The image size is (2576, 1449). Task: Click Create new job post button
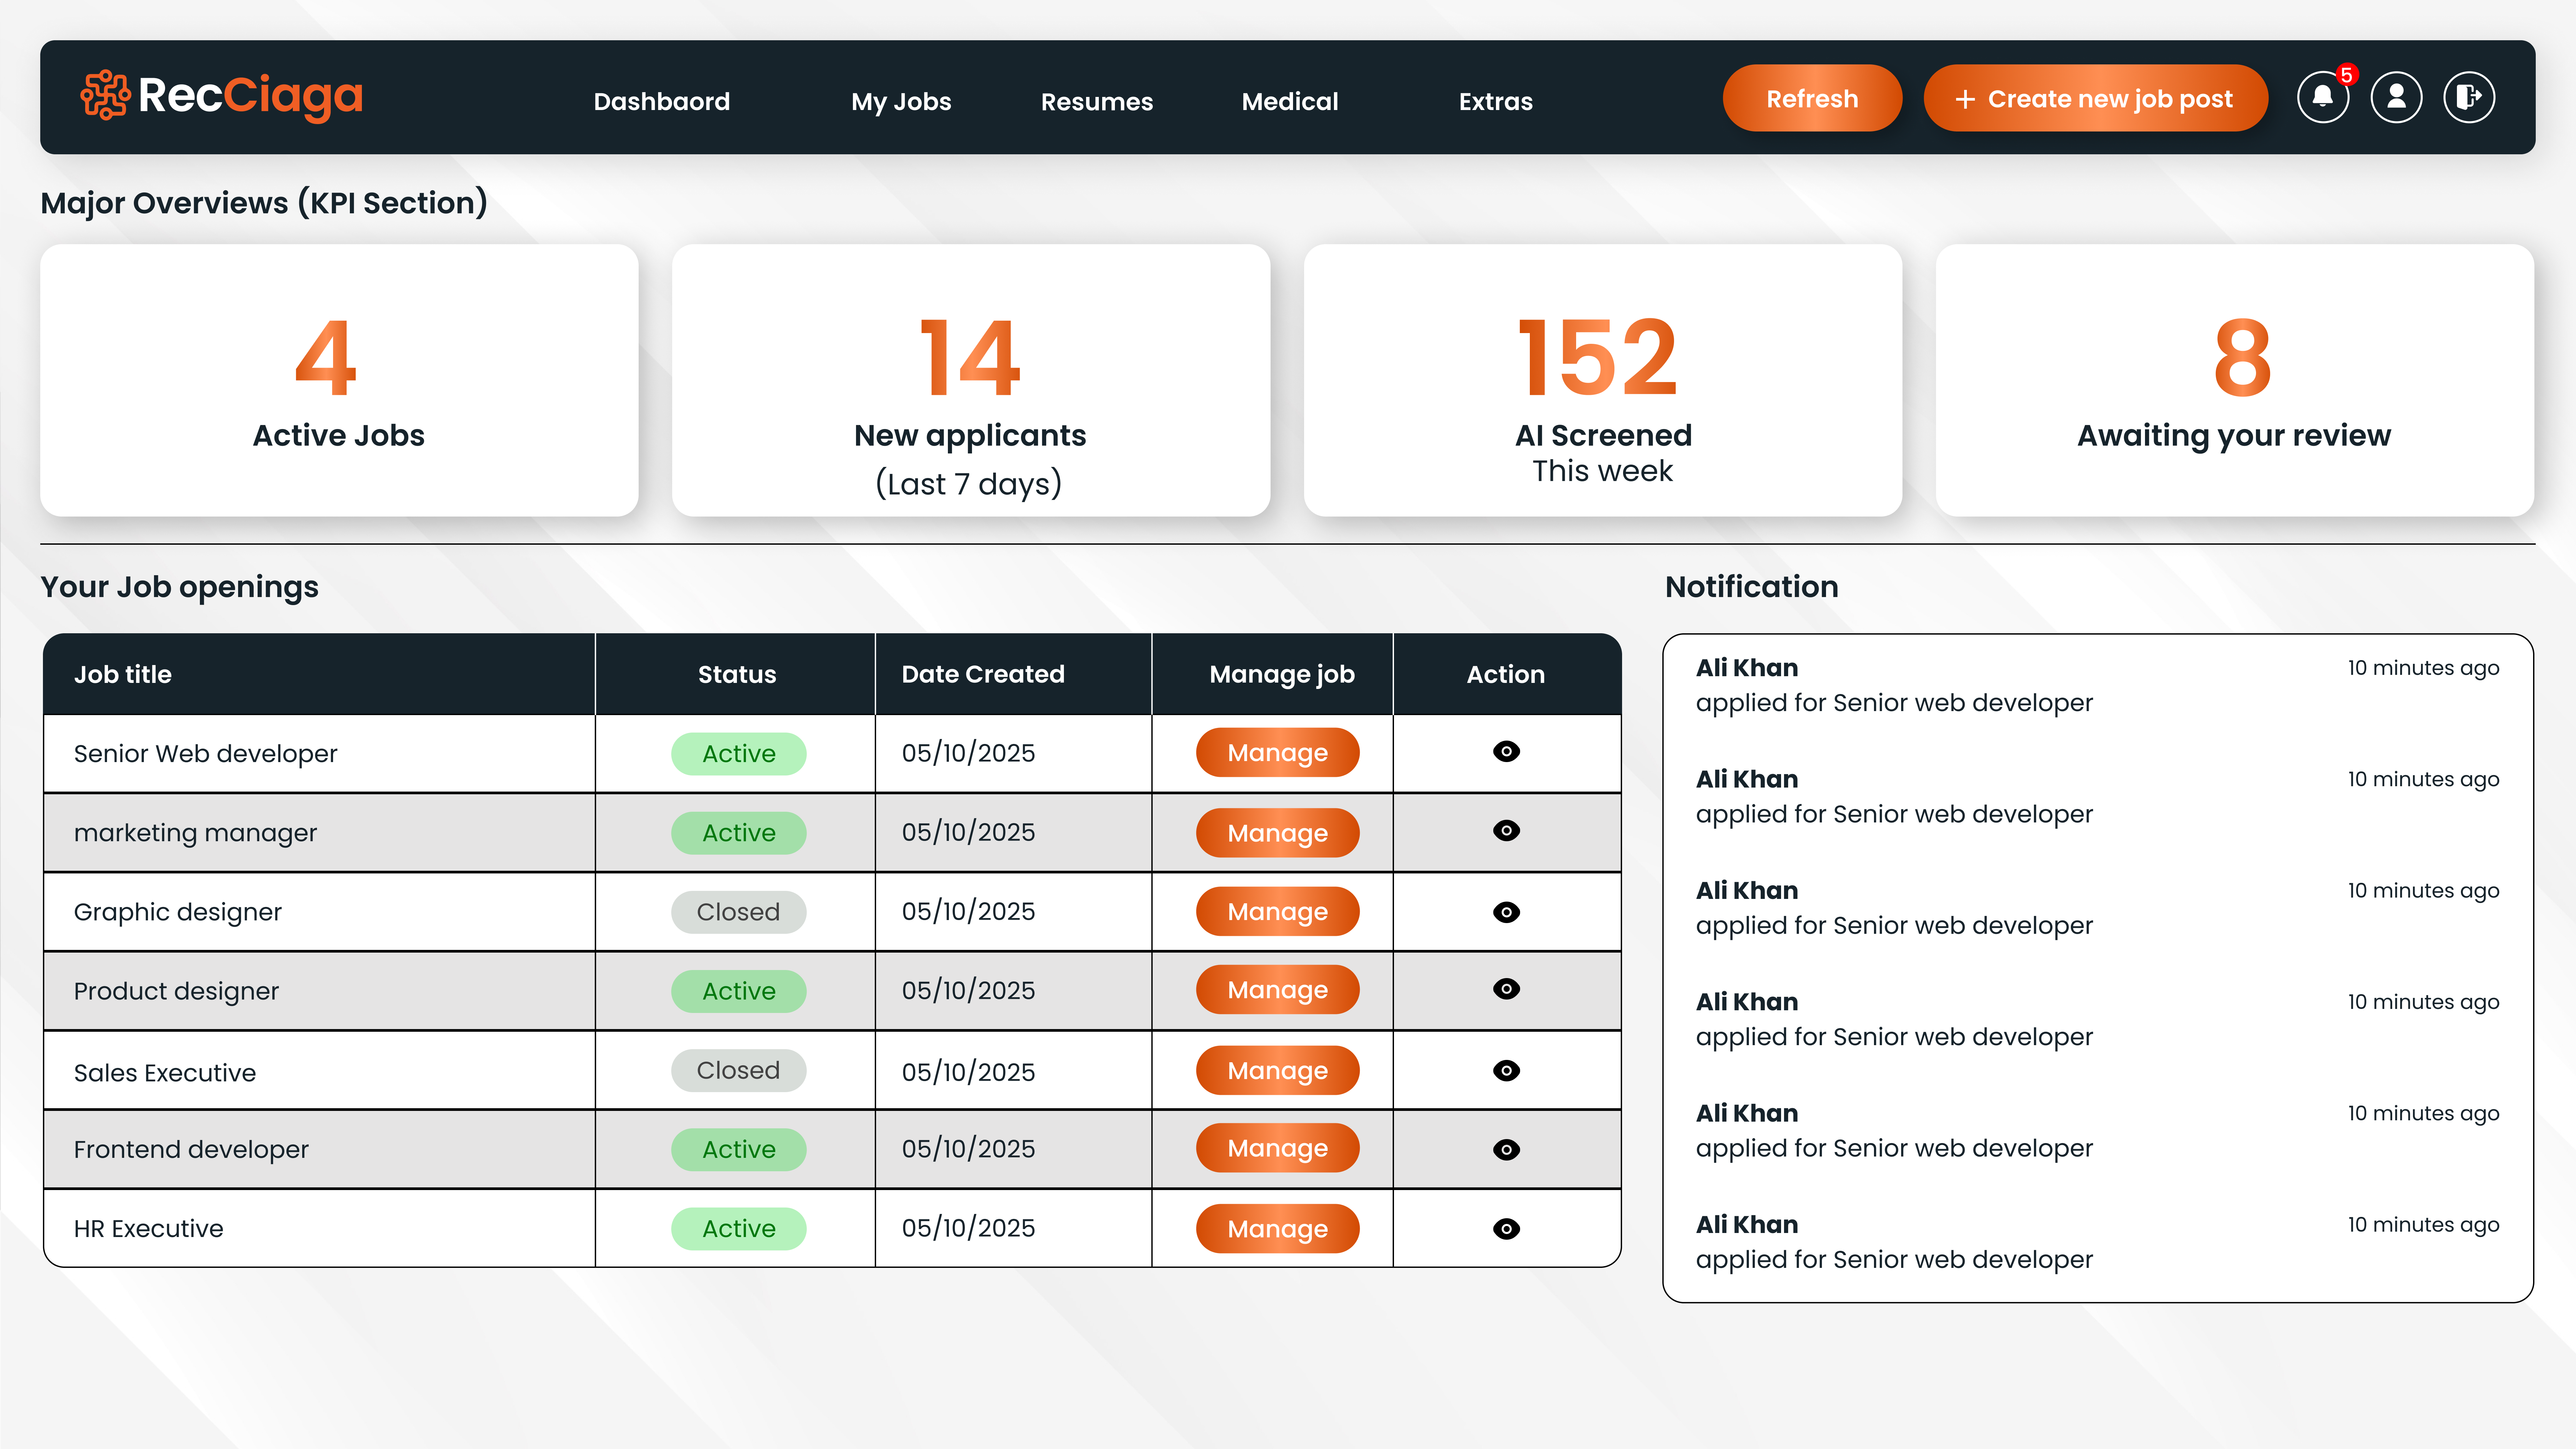click(x=2095, y=98)
